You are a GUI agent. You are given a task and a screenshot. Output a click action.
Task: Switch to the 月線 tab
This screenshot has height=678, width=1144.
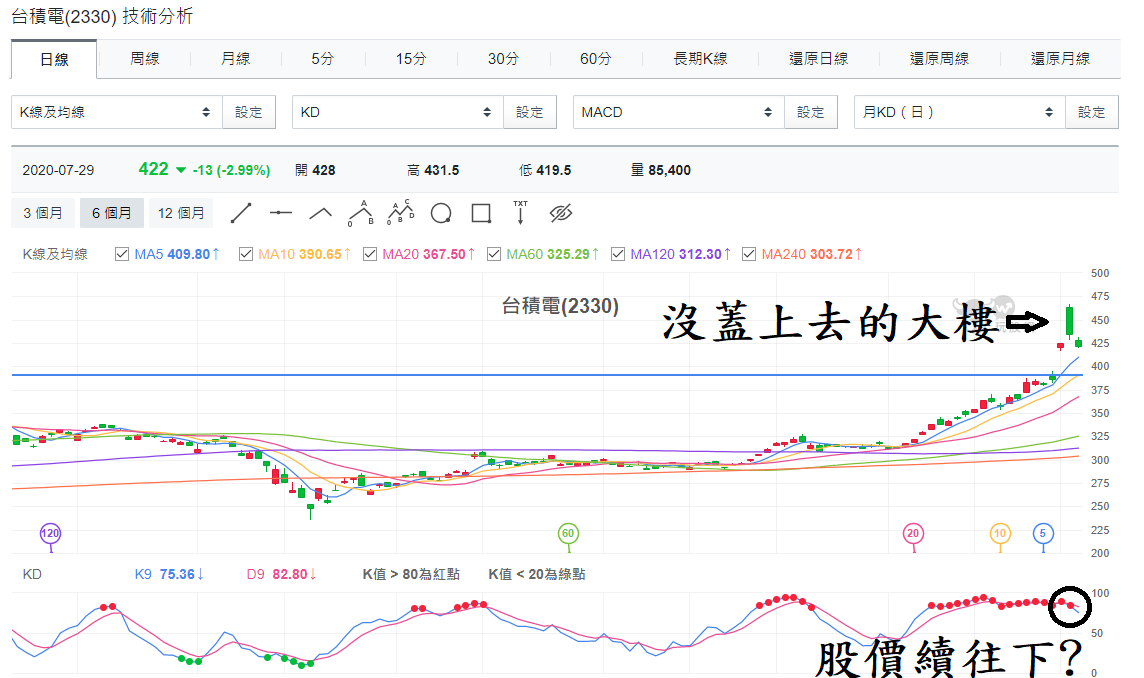click(x=236, y=58)
